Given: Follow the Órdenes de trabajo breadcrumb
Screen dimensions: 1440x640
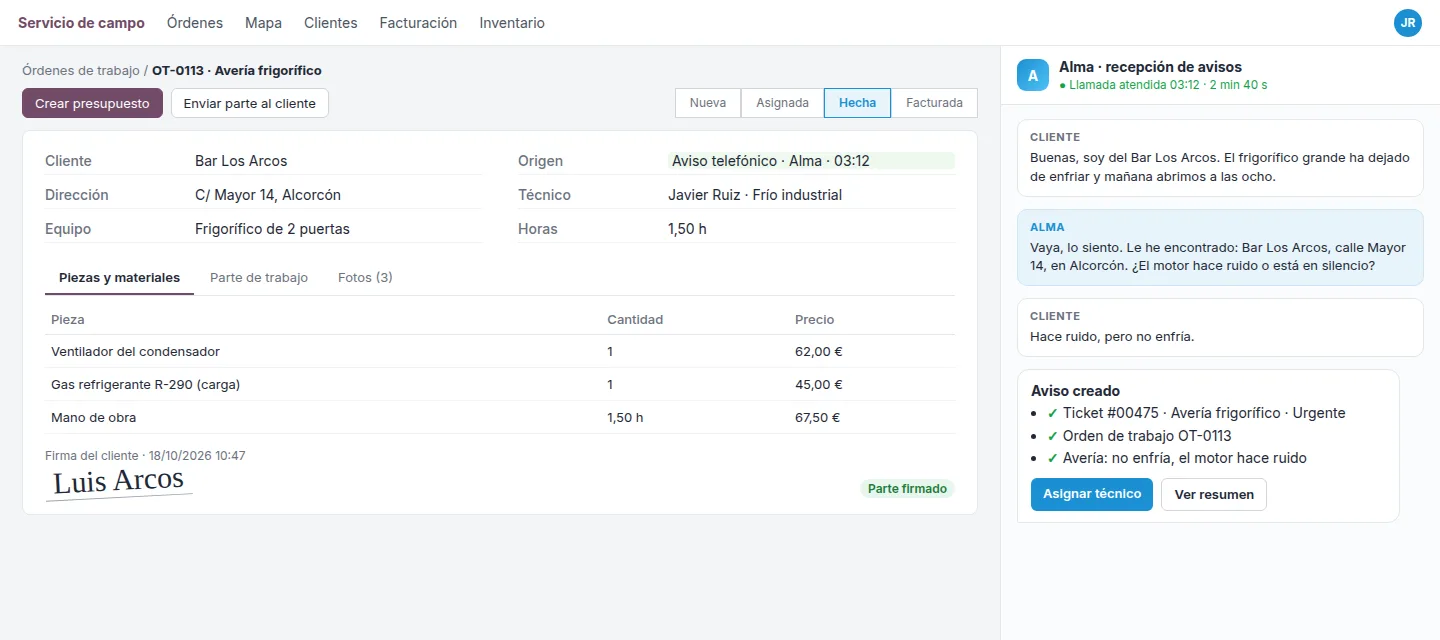Looking at the screenshot, I should point(81,71).
